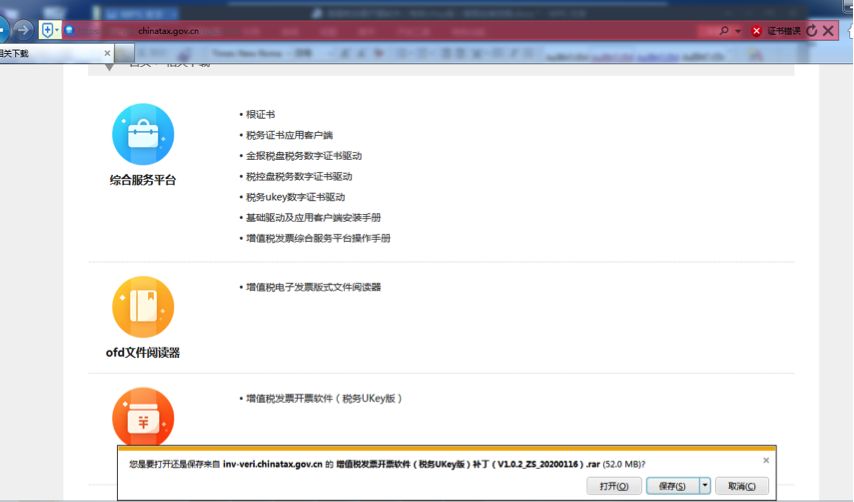Click the 取消(C) button
The width and height of the screenshot is (854, 502).
click(x=742, y=486)
